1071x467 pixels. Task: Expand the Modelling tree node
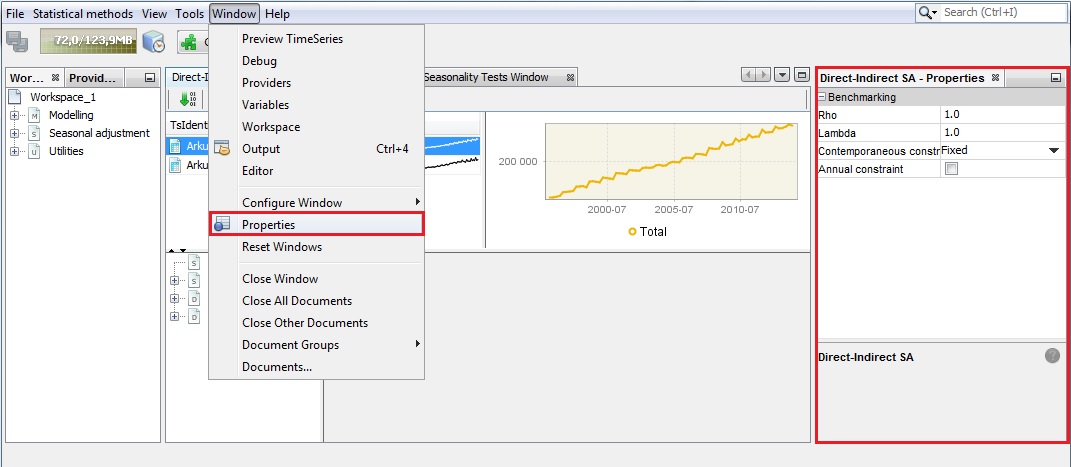[16, 115]
